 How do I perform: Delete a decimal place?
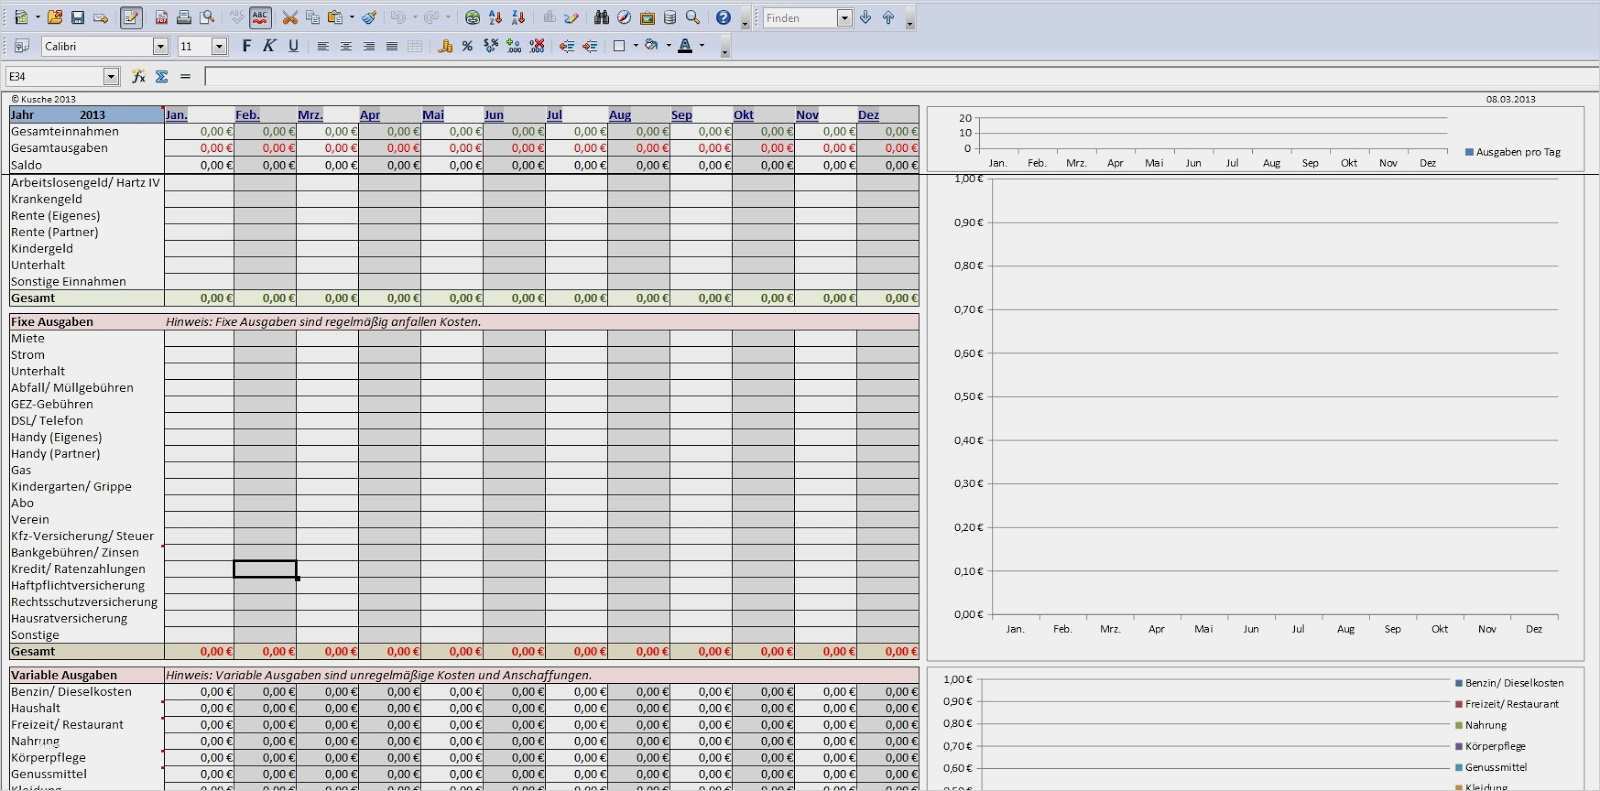tap(537, 46)
